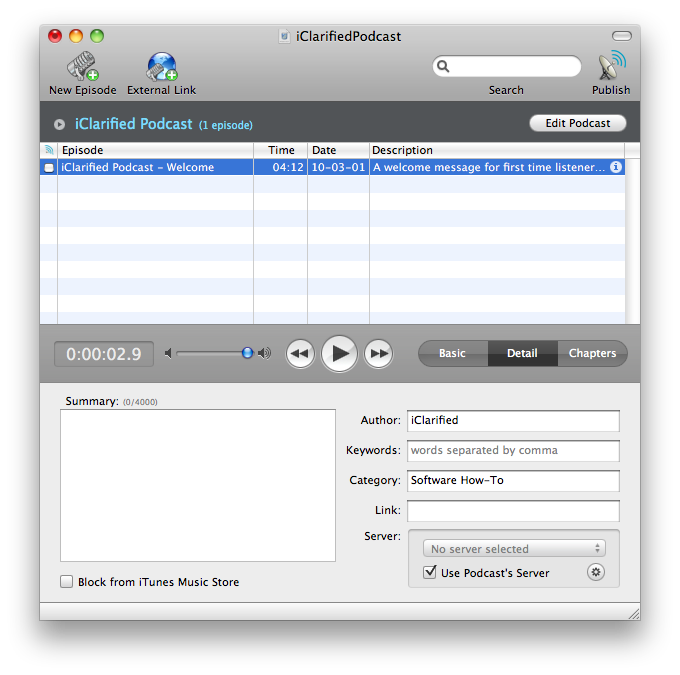Adjust the volume slider knob
Screen dimensions: 680x675
(x=247, y=353)
